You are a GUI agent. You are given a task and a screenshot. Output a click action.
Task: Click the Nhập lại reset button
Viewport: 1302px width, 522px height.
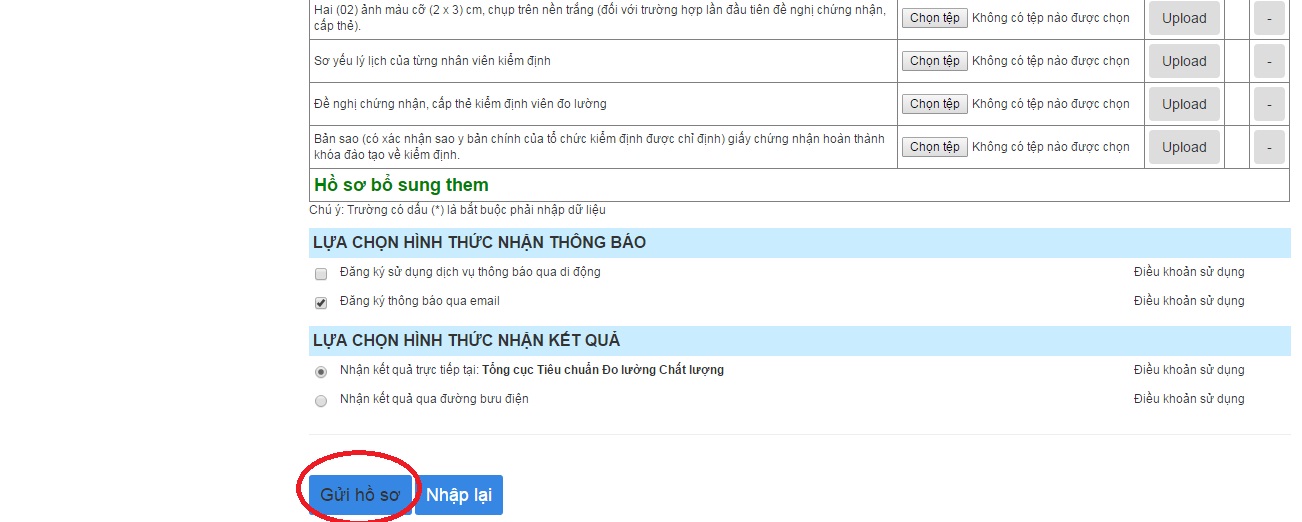459,495
